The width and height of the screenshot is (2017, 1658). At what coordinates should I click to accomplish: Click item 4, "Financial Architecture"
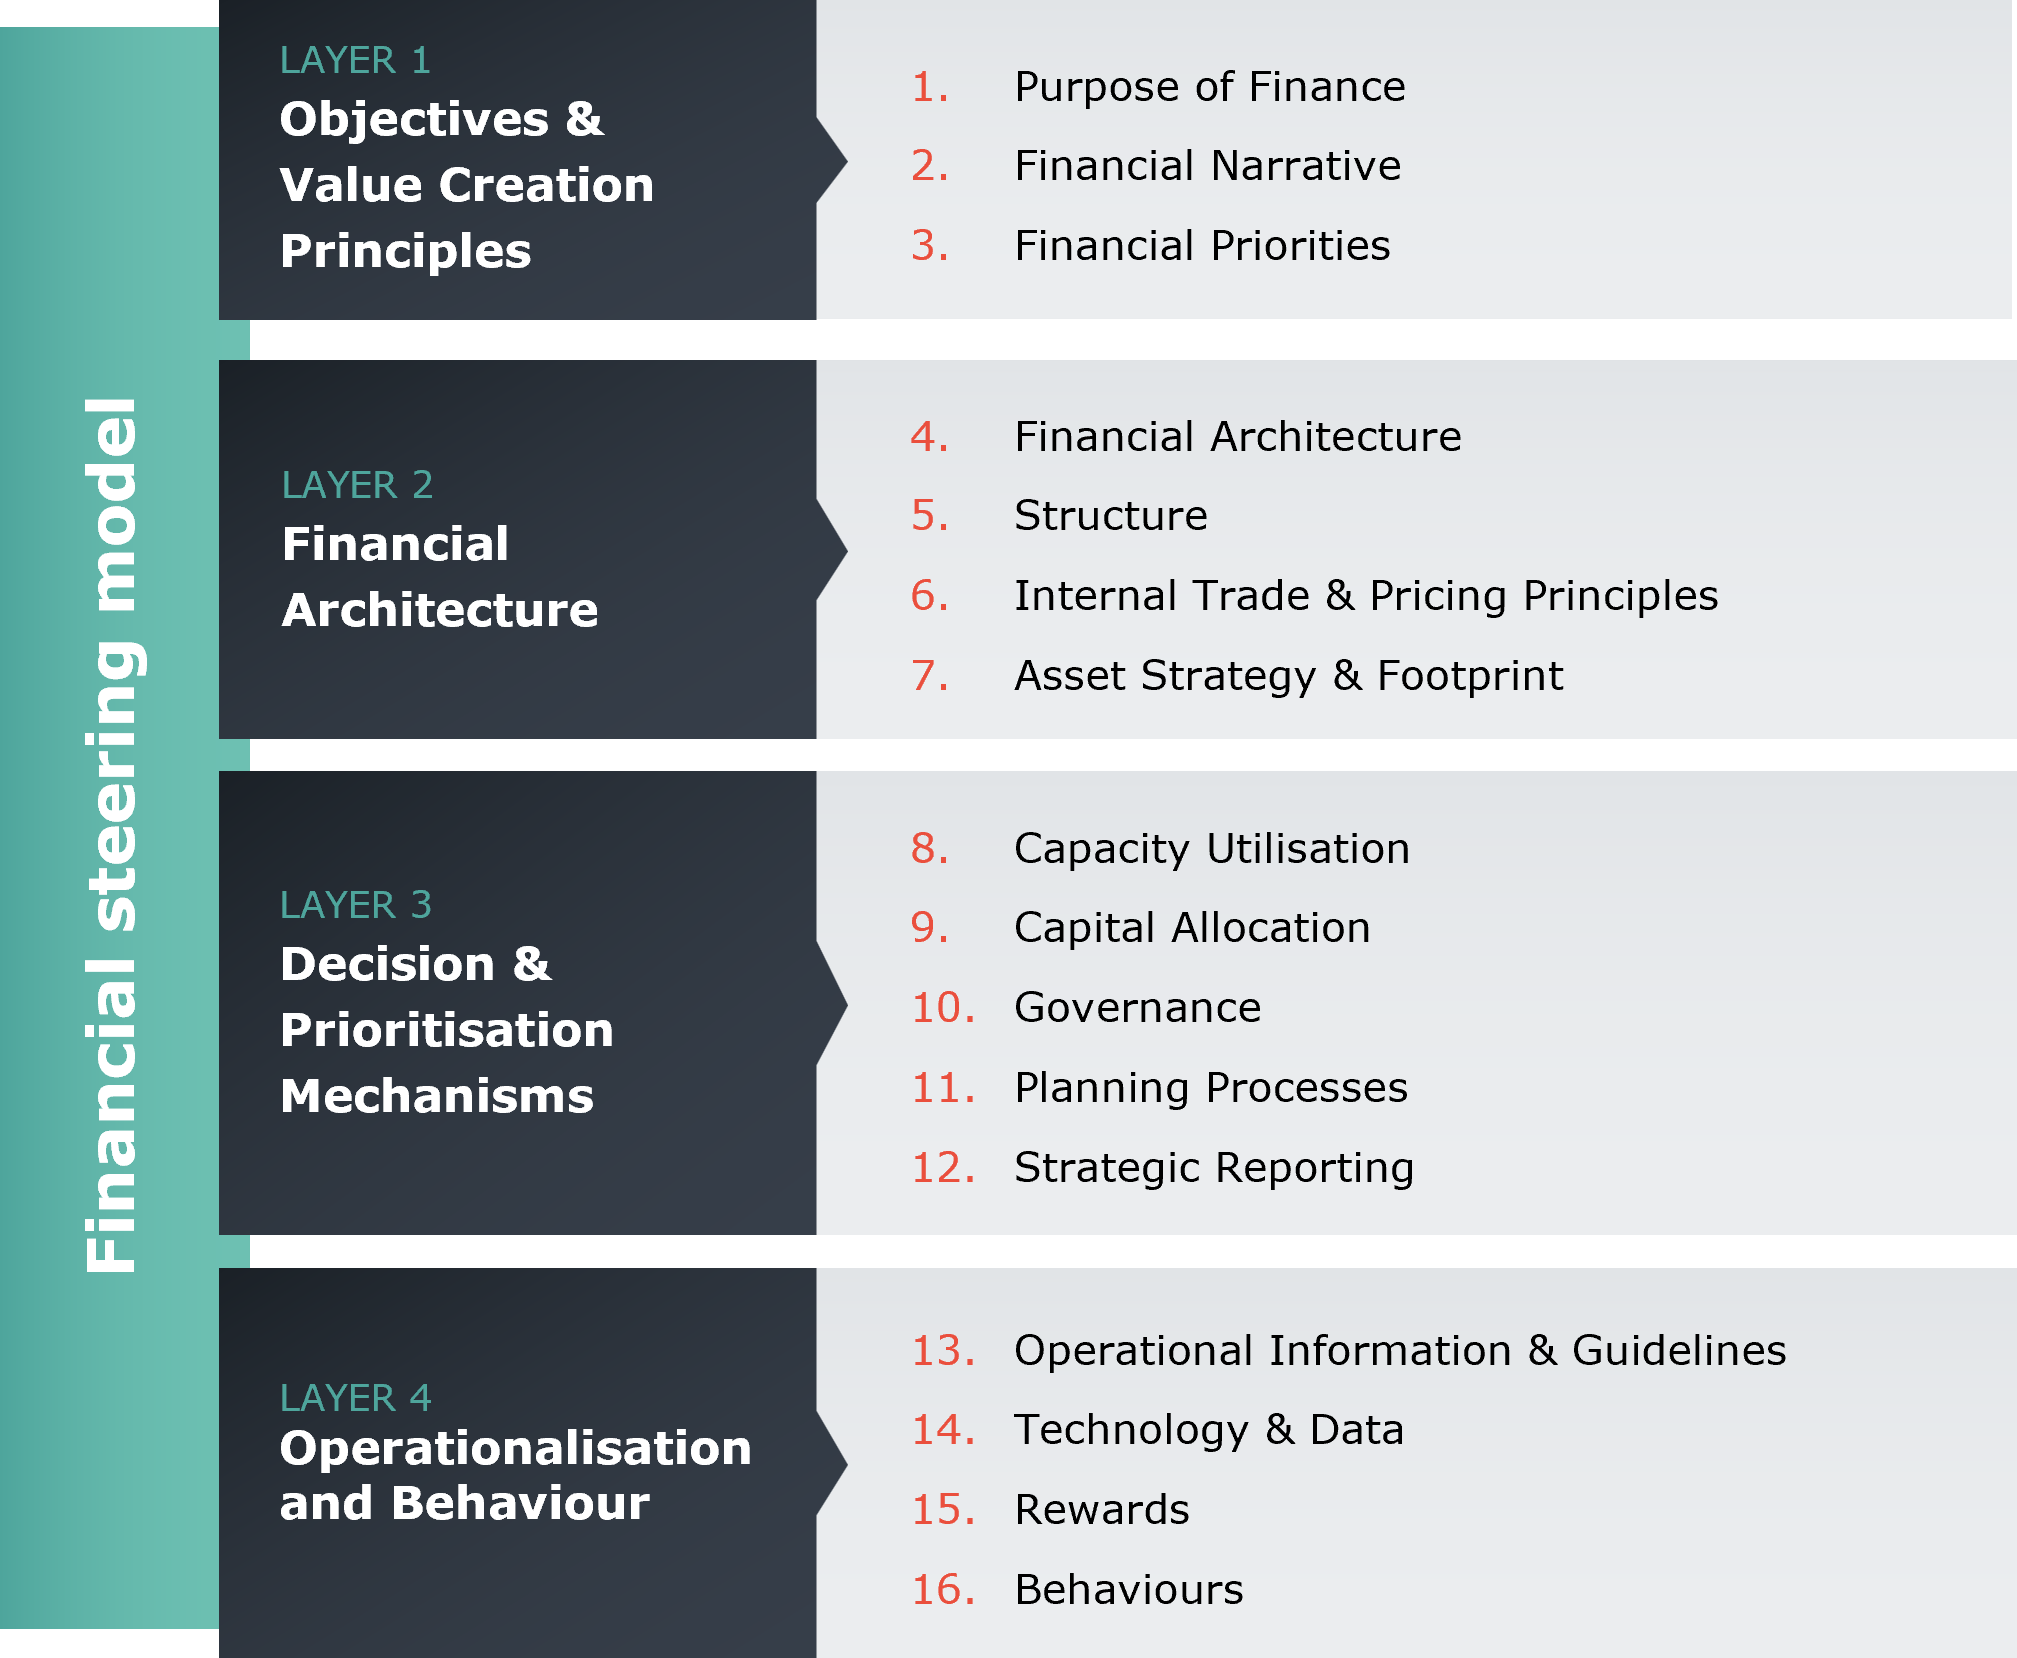1237,437
